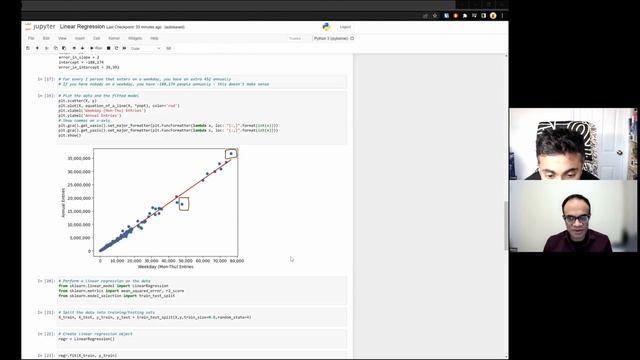This screenshot has width=640, height=360.
Task: Copy the selected cells
Action: tap(56, 48)
